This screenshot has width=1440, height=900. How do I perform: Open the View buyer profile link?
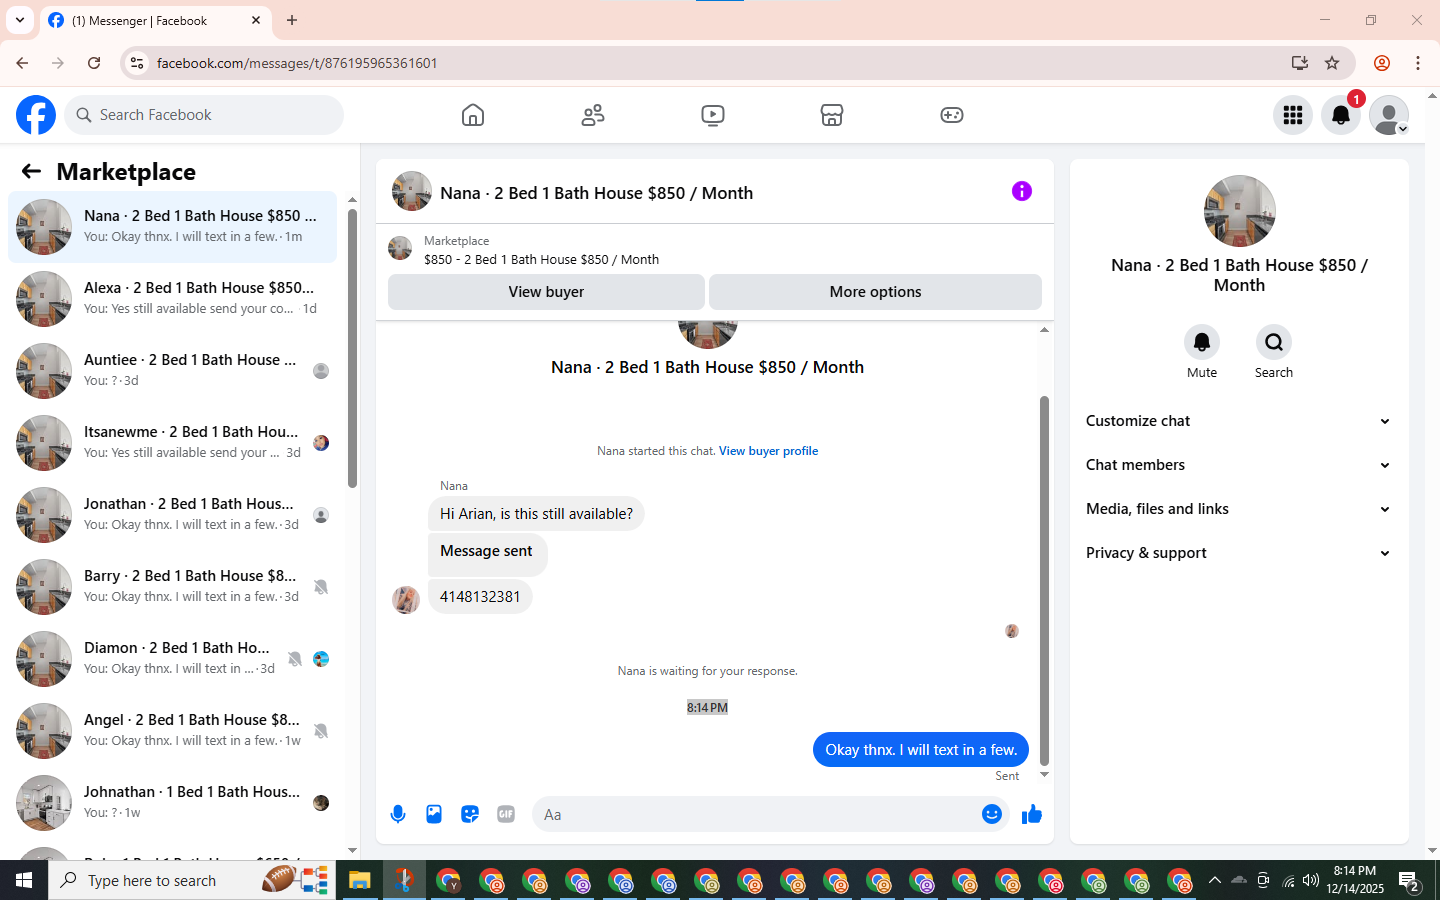tap(768, 451)
